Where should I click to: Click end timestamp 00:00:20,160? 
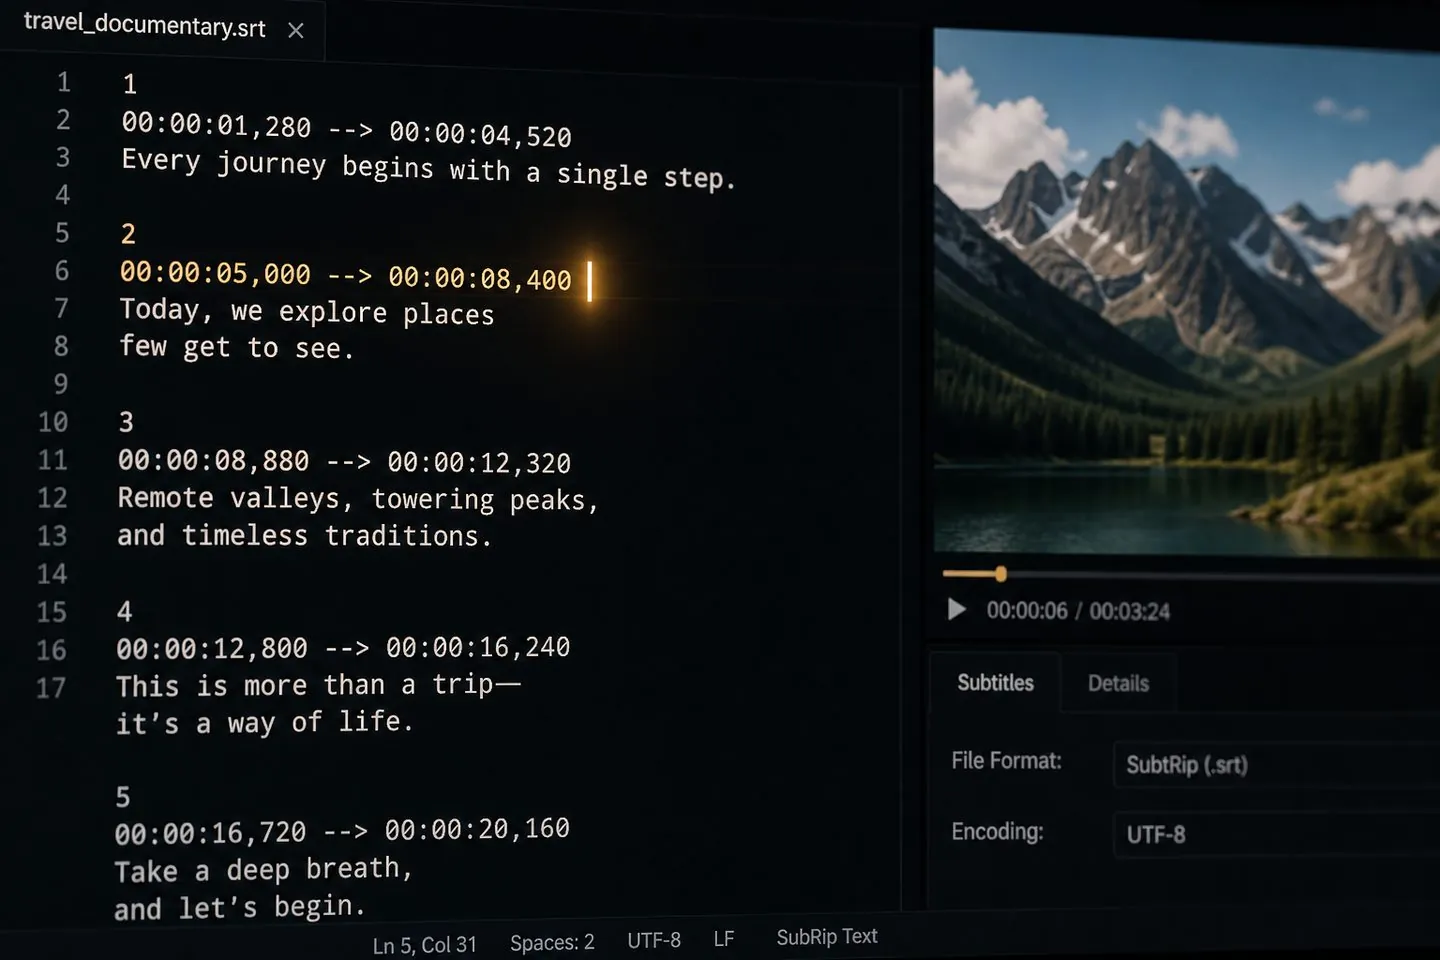point(477,829)
